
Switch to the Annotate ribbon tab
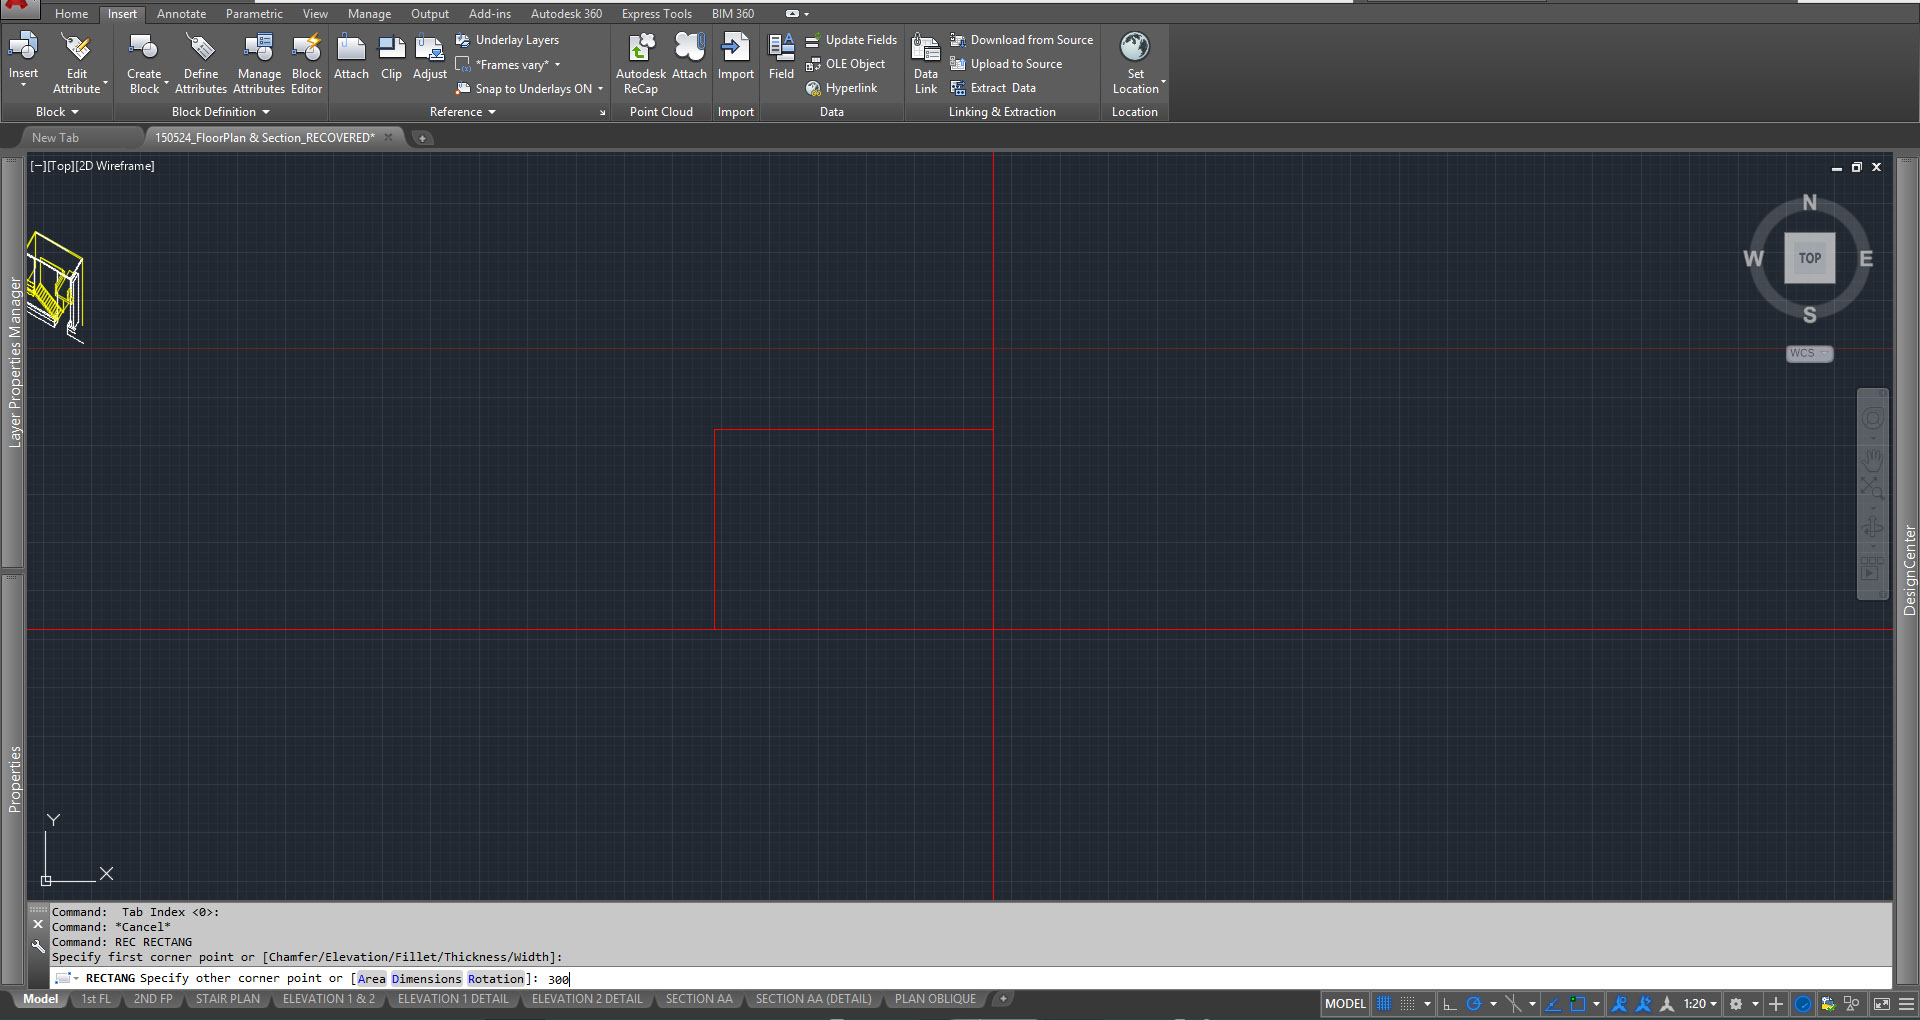181,13
